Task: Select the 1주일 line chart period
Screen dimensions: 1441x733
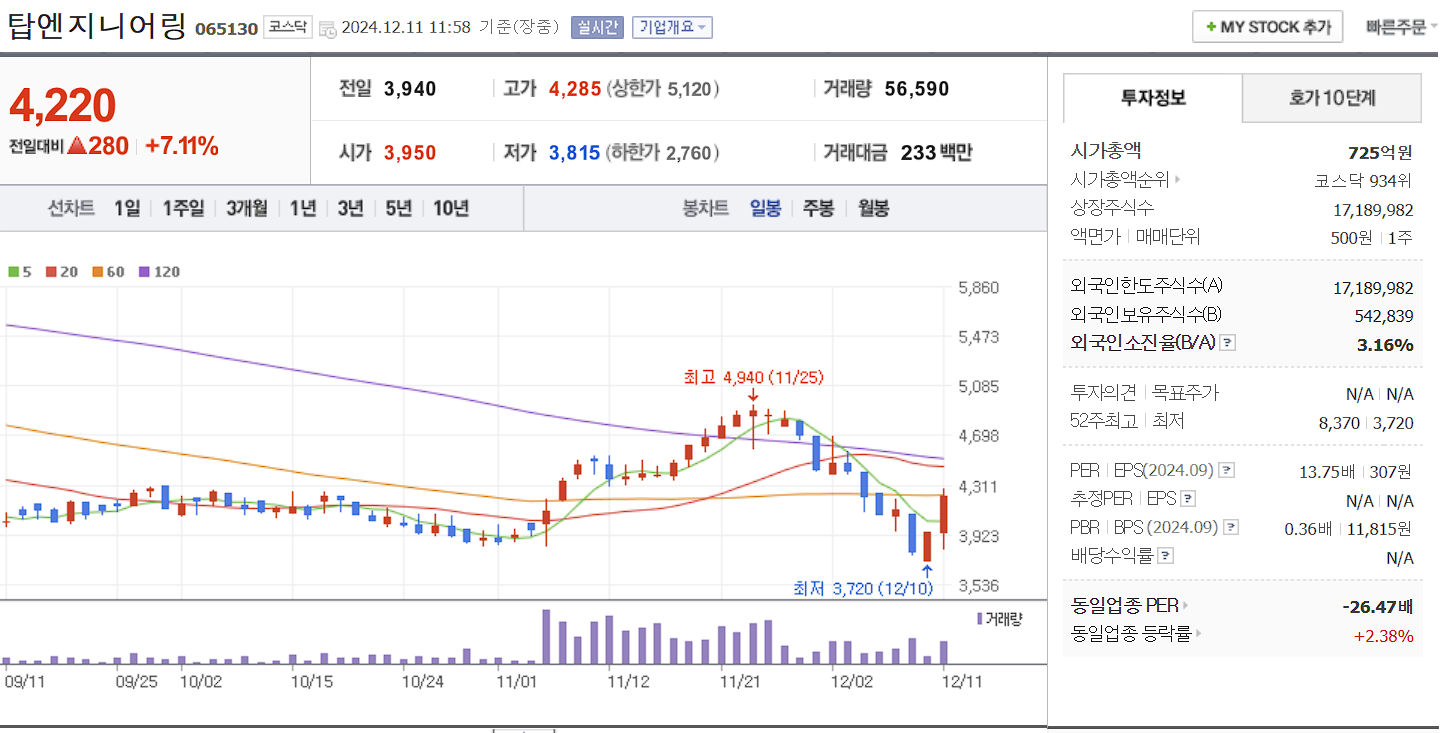Action: pos(183,208)
